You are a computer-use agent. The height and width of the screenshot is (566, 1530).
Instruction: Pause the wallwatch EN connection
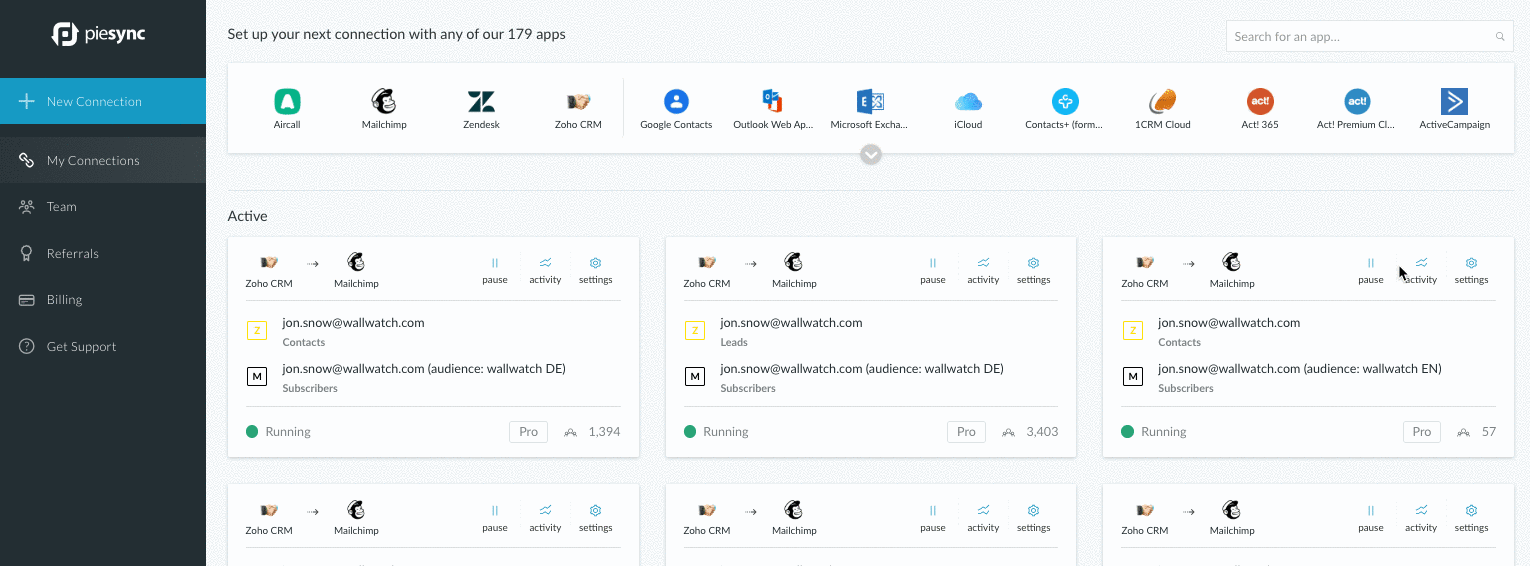click(x=1370, y=270)
